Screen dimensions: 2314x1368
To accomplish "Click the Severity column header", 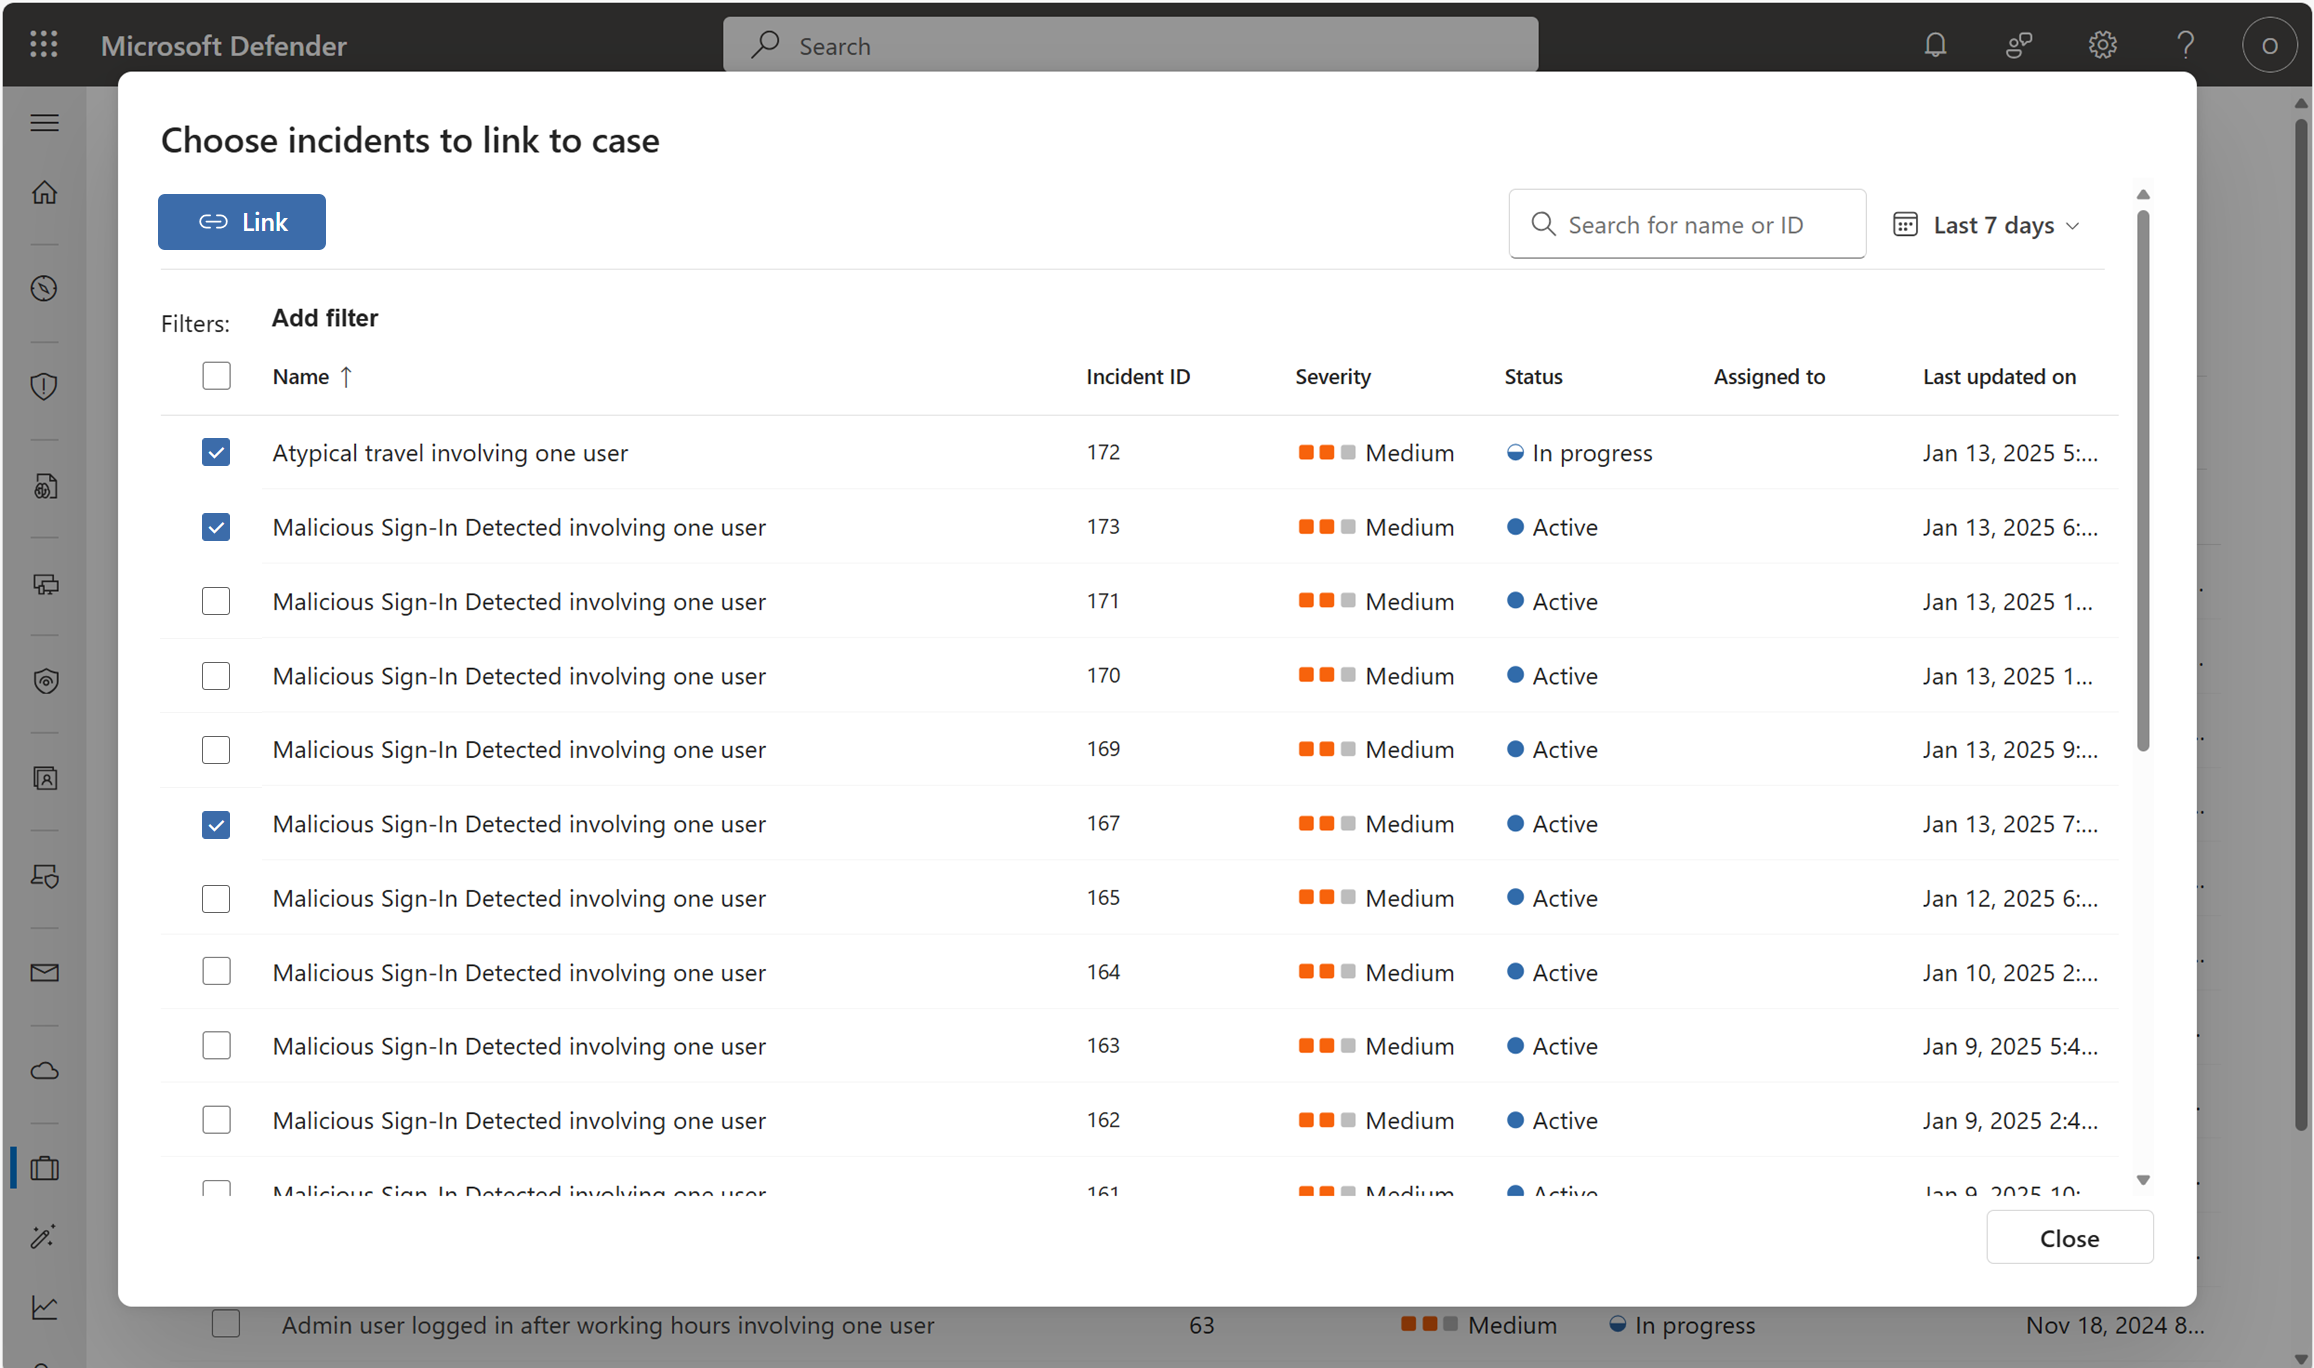I will click(x=1332, y=377).
